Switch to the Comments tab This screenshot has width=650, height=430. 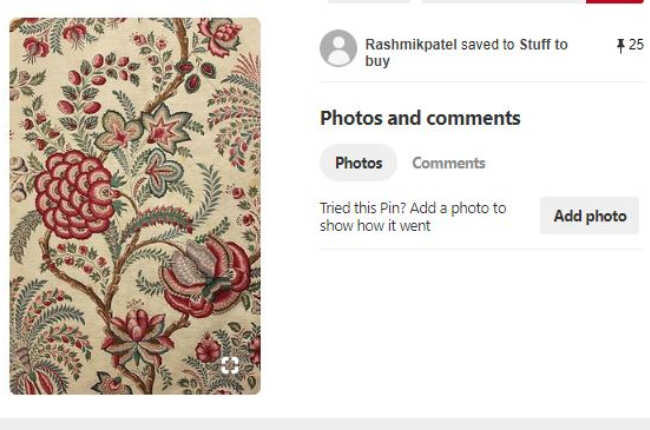(449, 163)
